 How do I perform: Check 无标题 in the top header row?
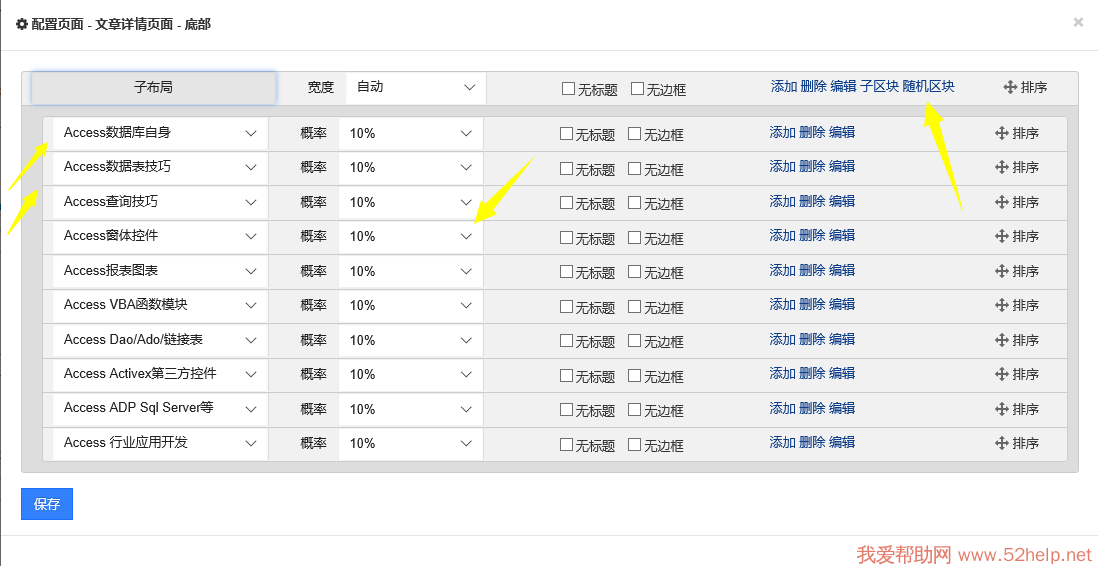(x=569, y=89)
